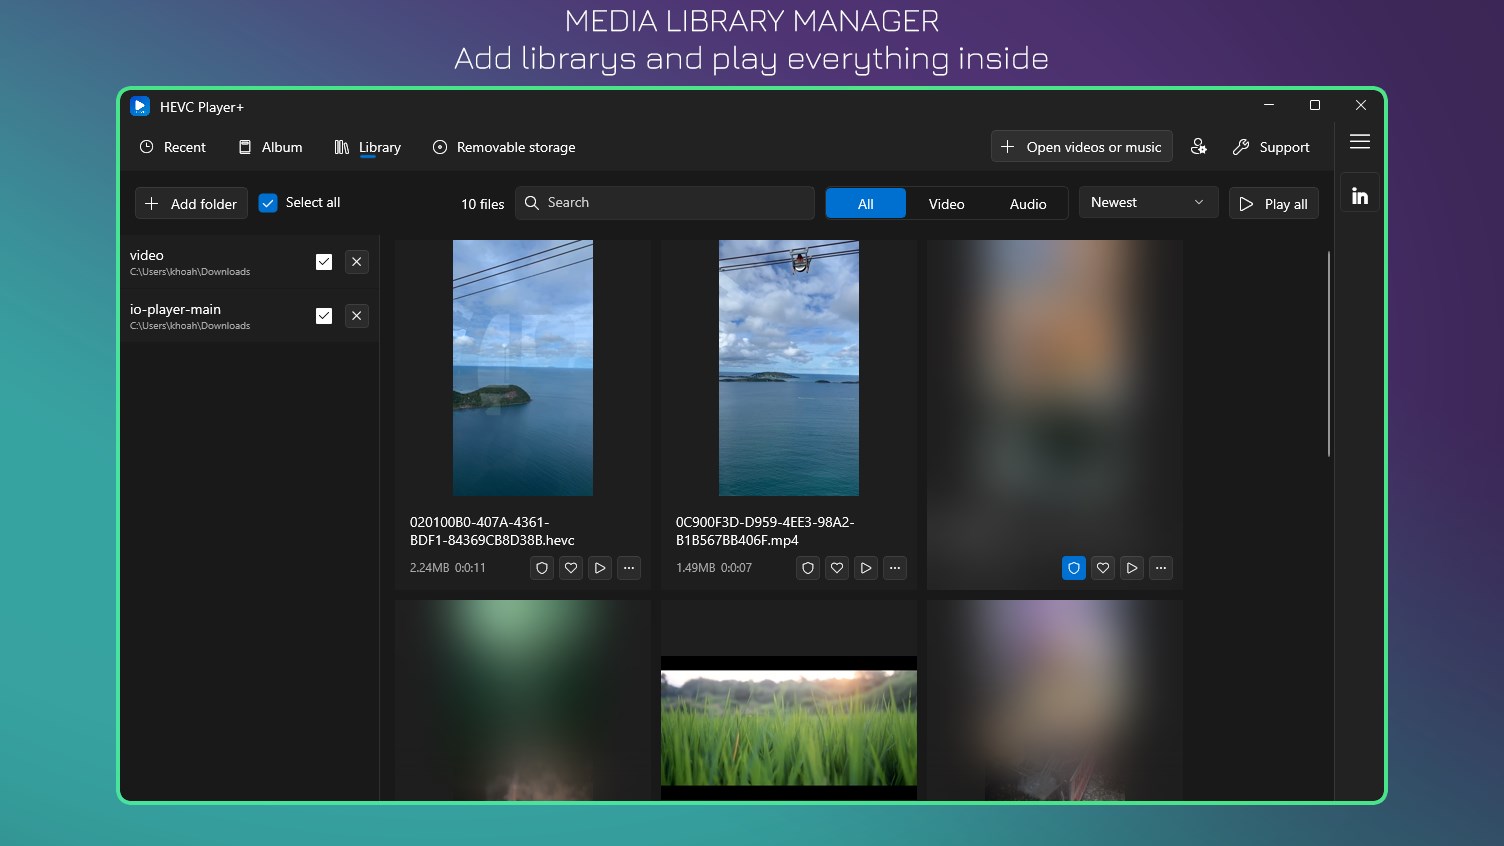Play the 0C900F3D mp4 file
The width and height of the screenshot is (1504, 846).
[x=866, y=568]
